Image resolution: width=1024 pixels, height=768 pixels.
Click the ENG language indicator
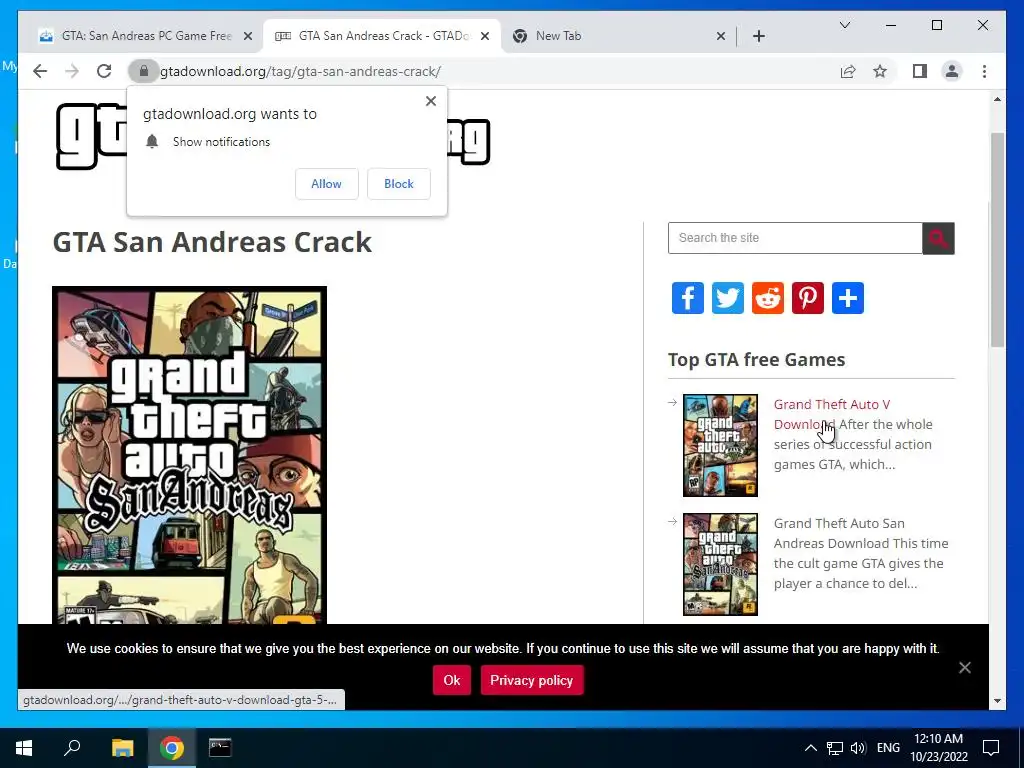pyautogui.click(x=888, y=748)
